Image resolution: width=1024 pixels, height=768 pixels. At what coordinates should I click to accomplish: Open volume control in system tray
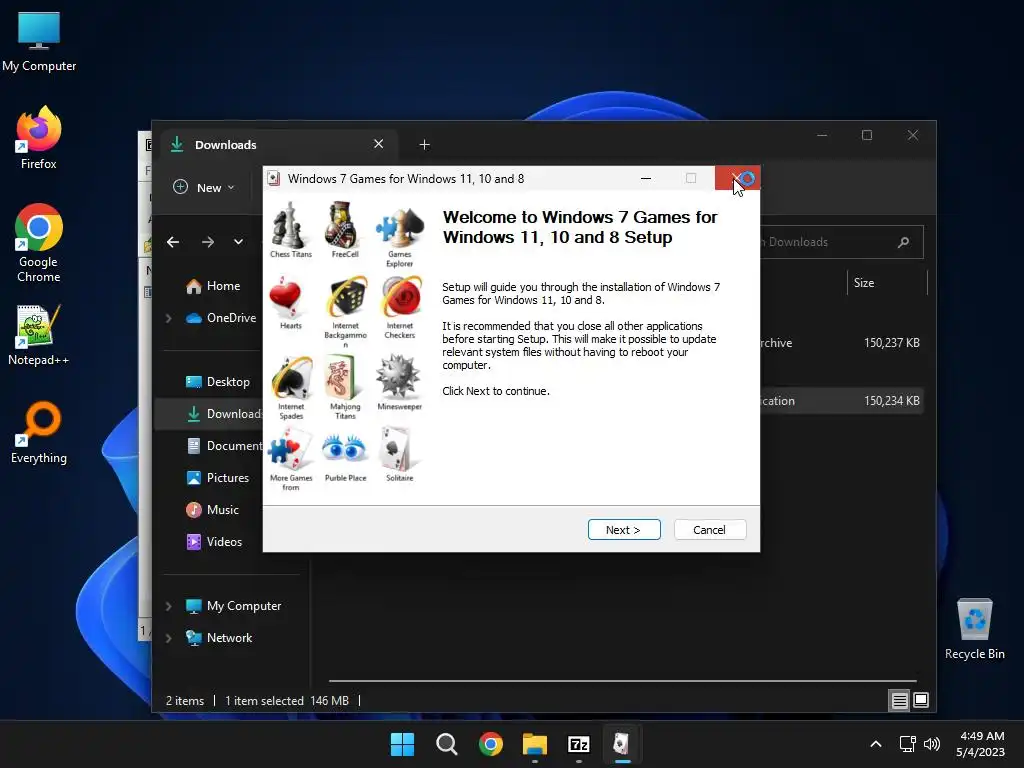[x=933, y=744]
